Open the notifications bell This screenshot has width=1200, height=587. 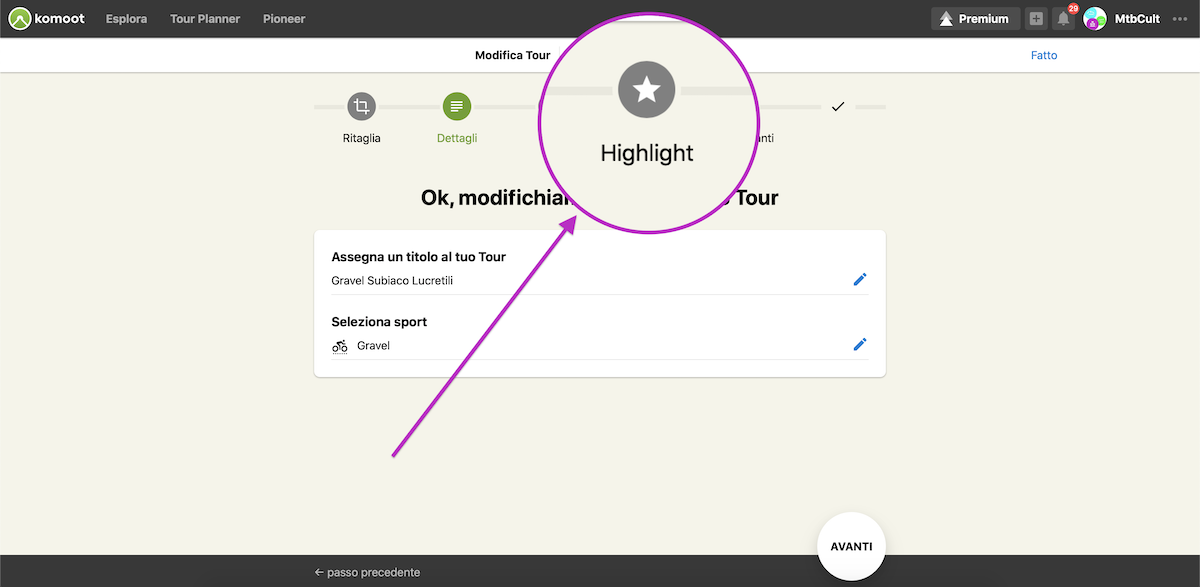(1063, 19)
